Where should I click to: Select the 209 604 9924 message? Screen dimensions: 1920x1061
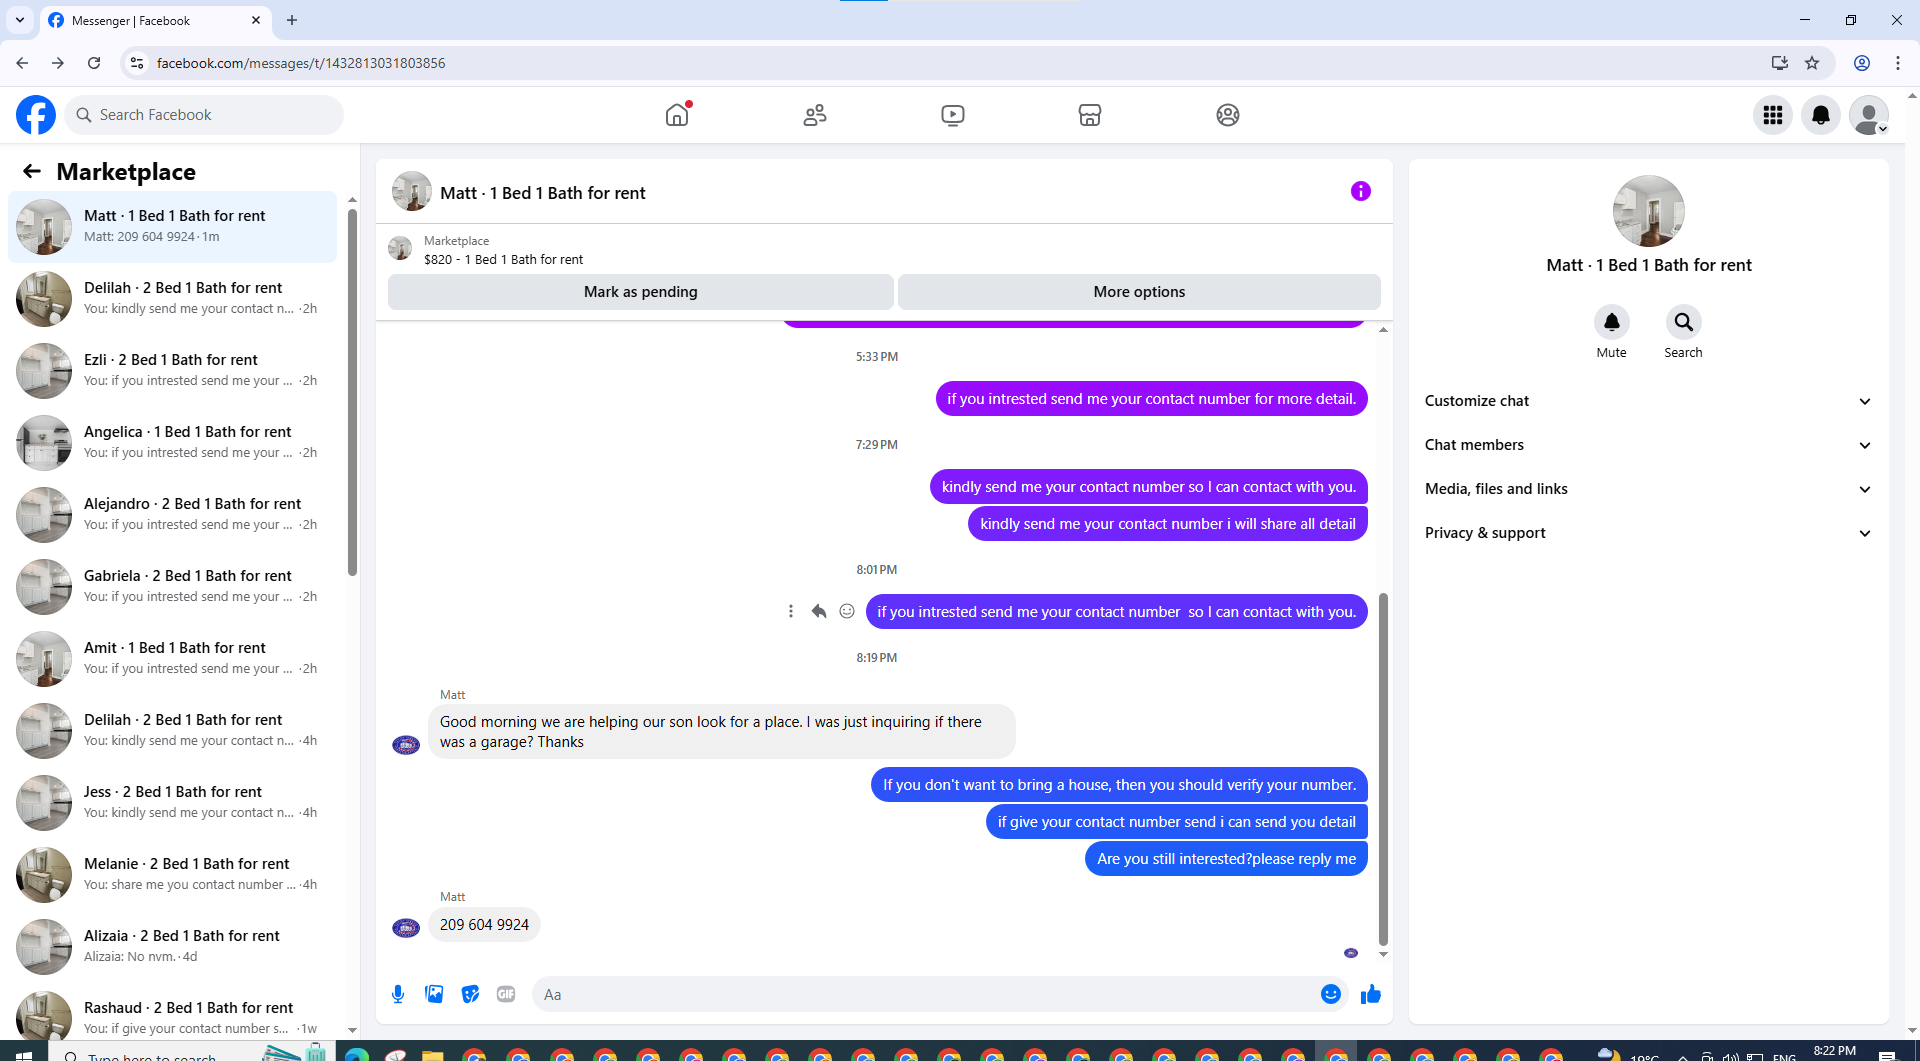484,925
